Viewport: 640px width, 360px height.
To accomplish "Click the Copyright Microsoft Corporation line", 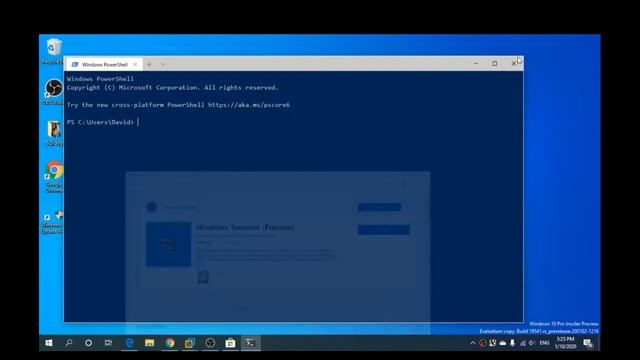I will click(x=172, y=87).
